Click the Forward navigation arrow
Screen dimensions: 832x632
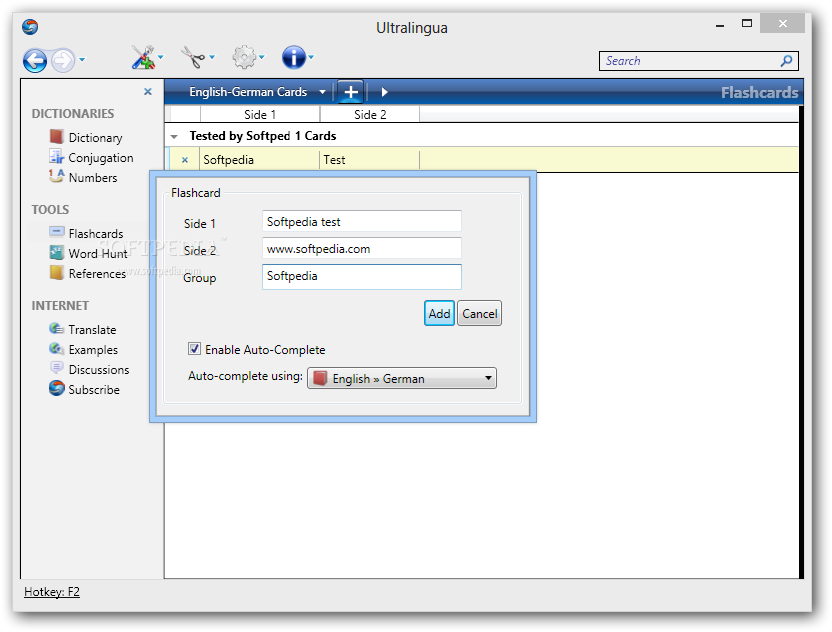tap(63, 60)
